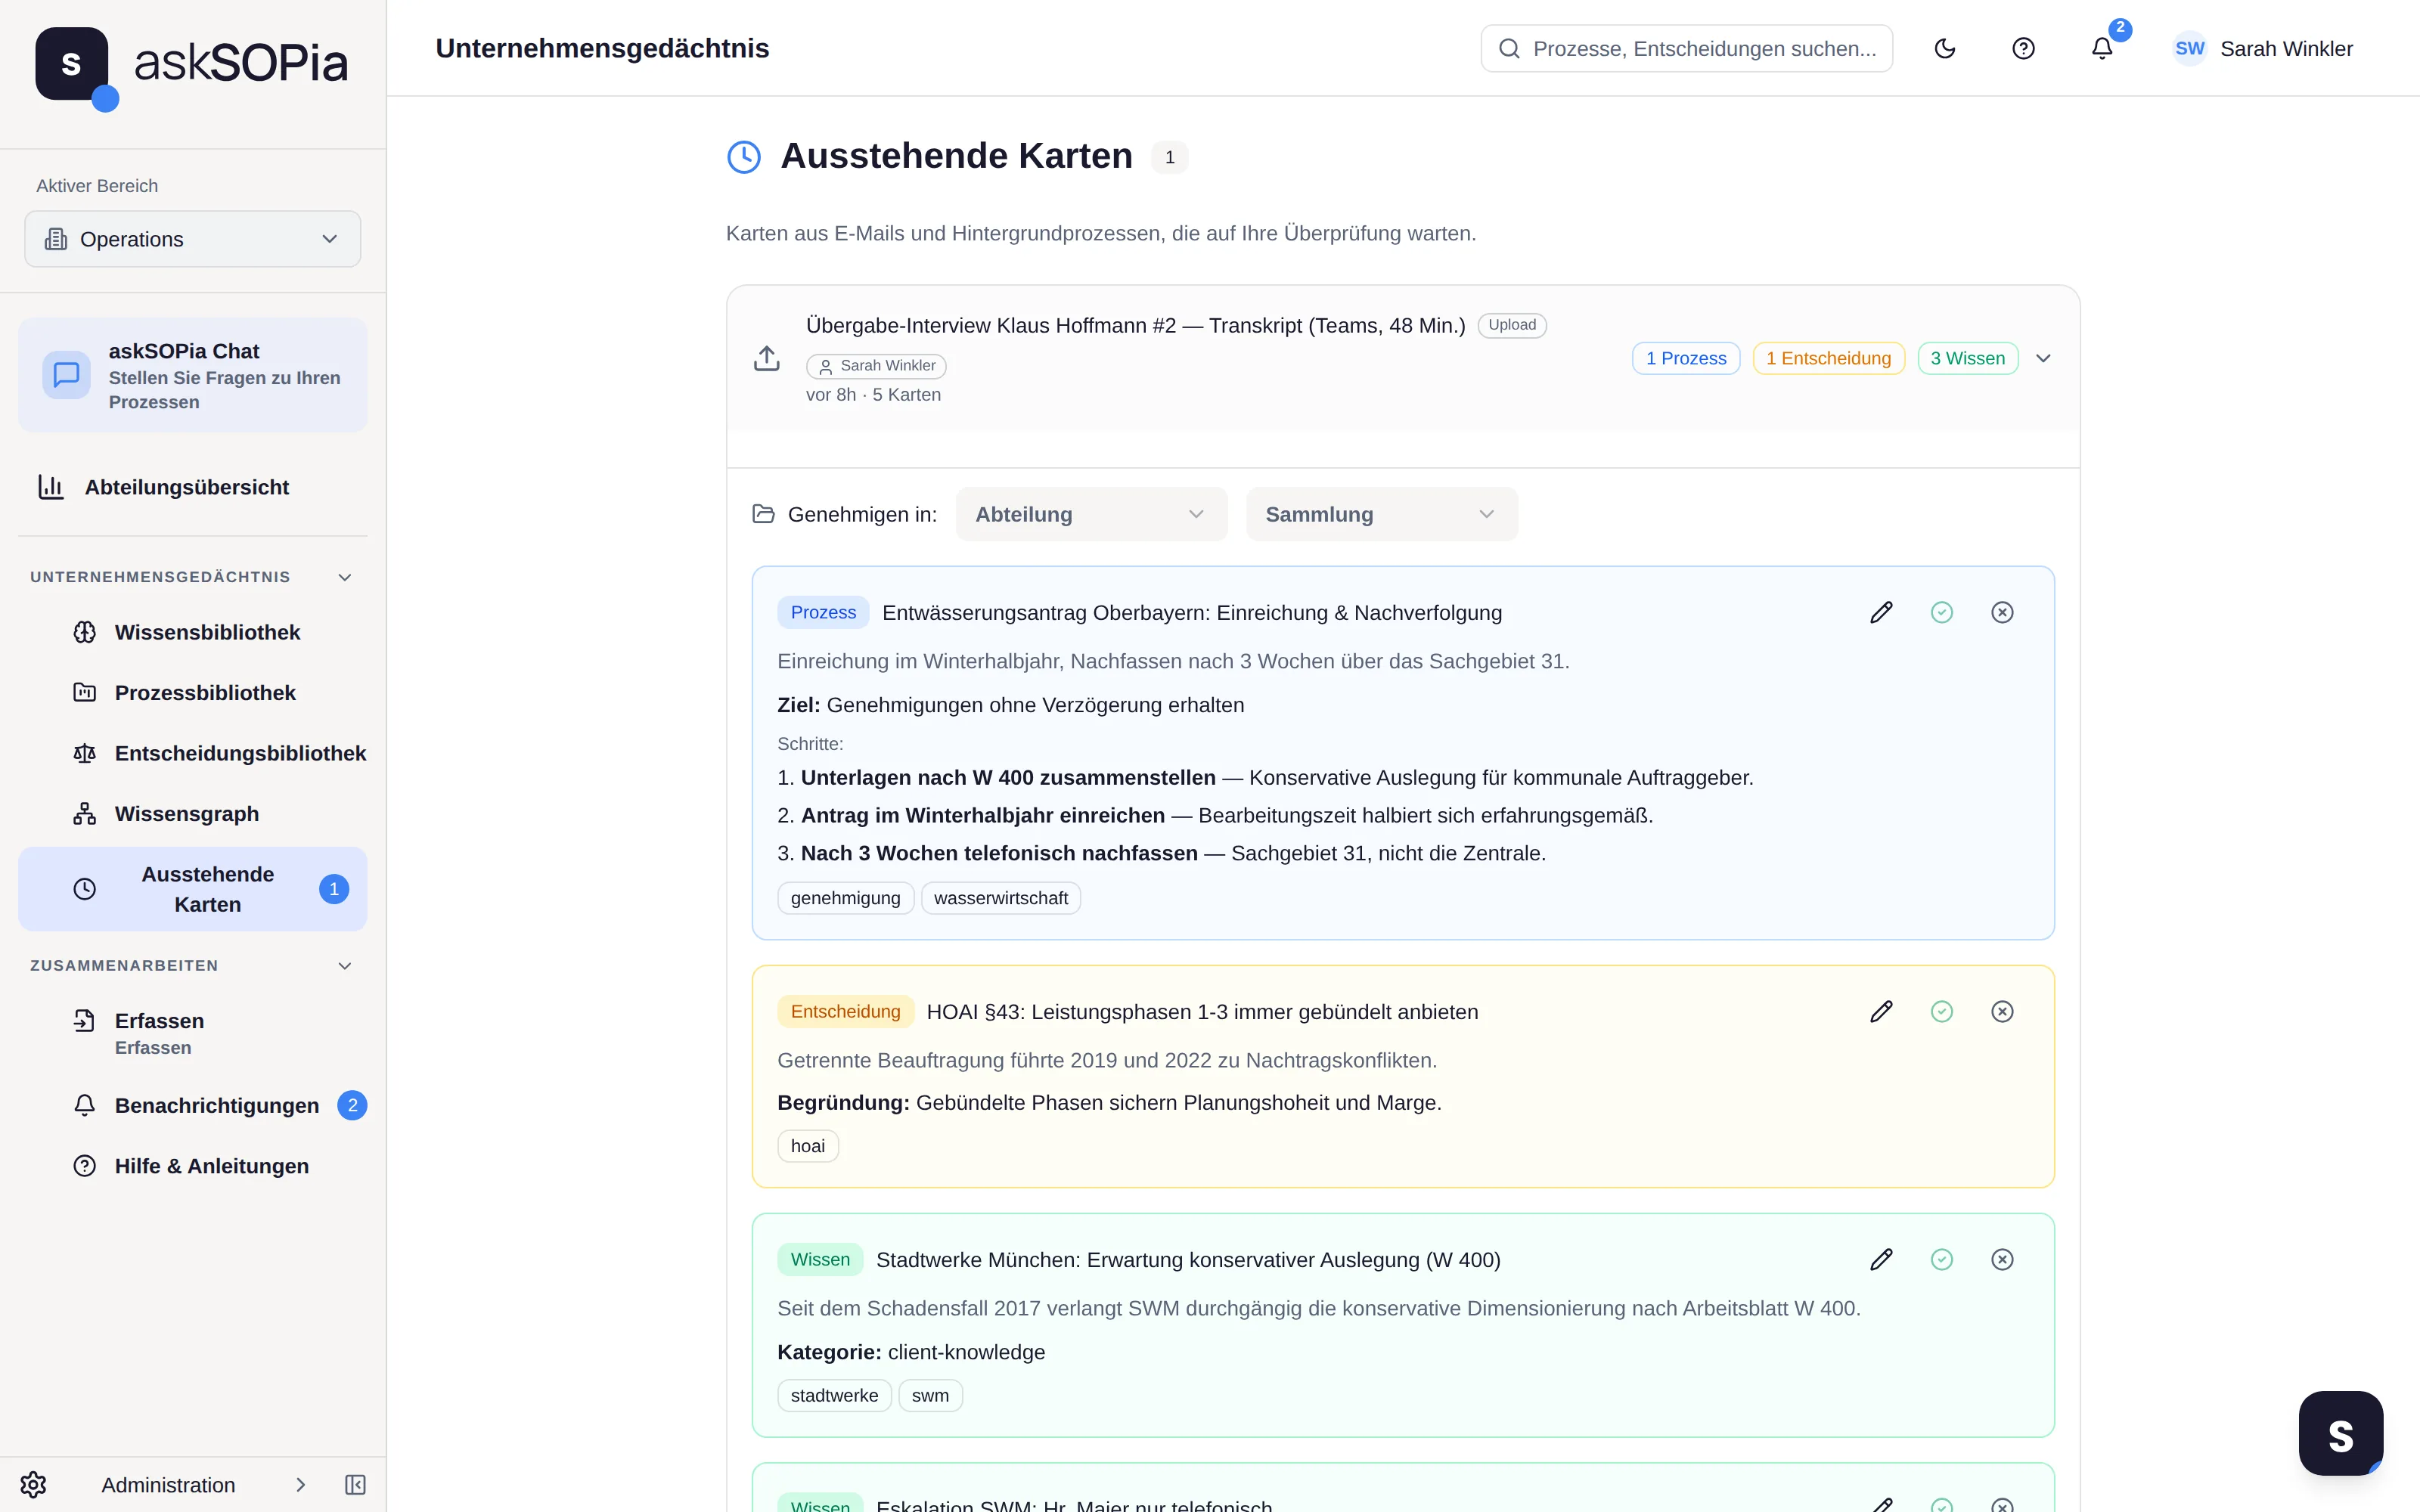Image resolution: width=2420 pixels, height=1512 pixels.
Task: Select Ausstehende Karten in the sidebar
Action: click(x=192, y=889)
